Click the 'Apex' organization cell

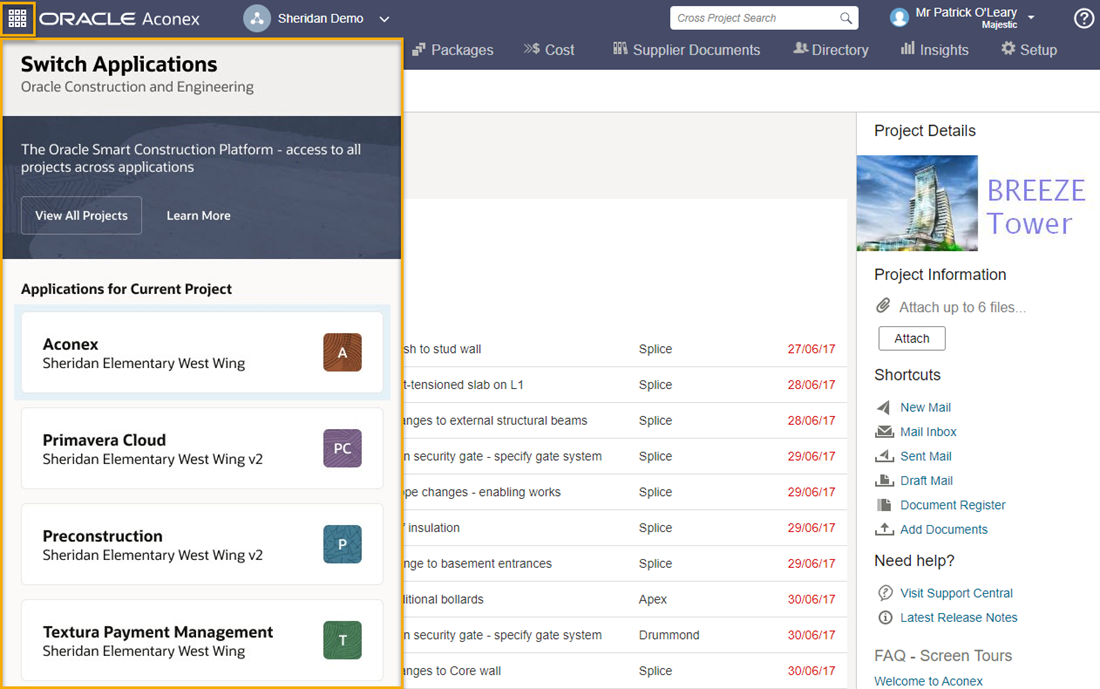tap(652, 599)
